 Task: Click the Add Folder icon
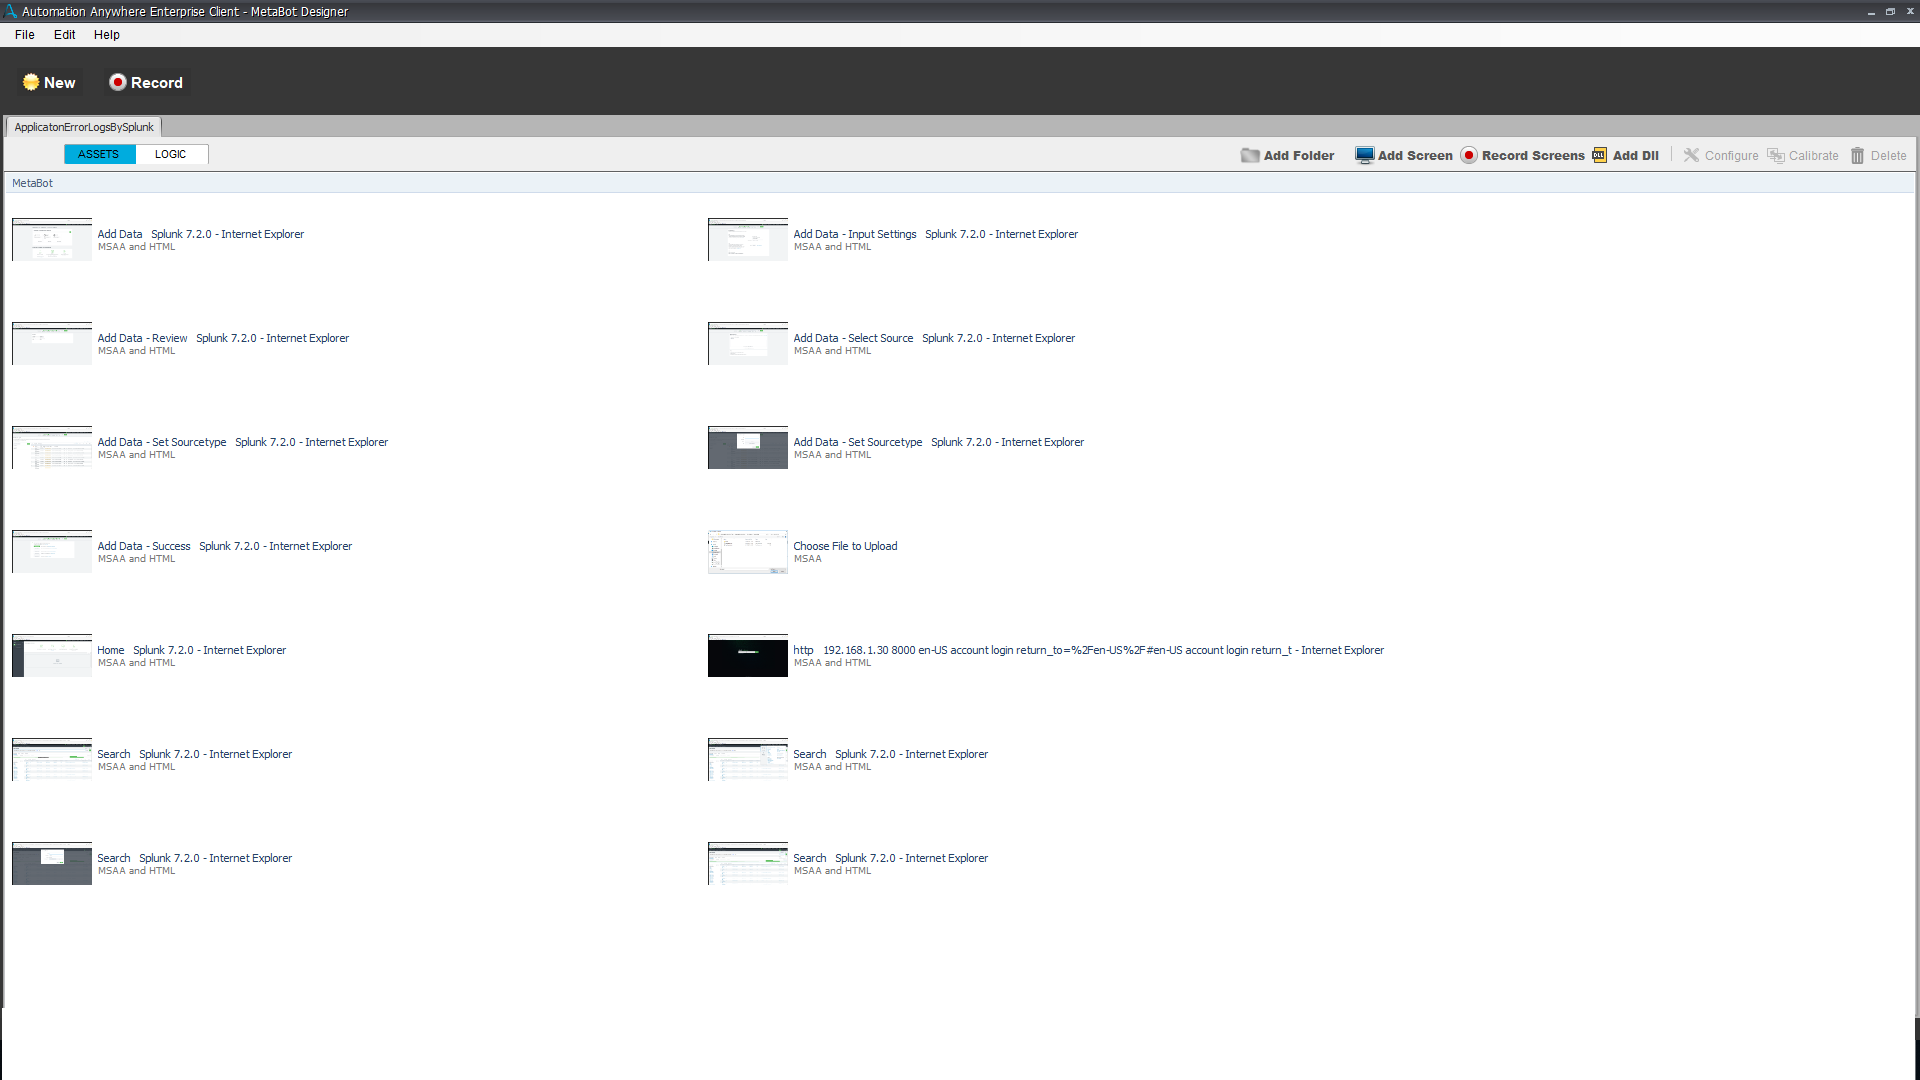pyautogui.click(x=1250, y=155)
